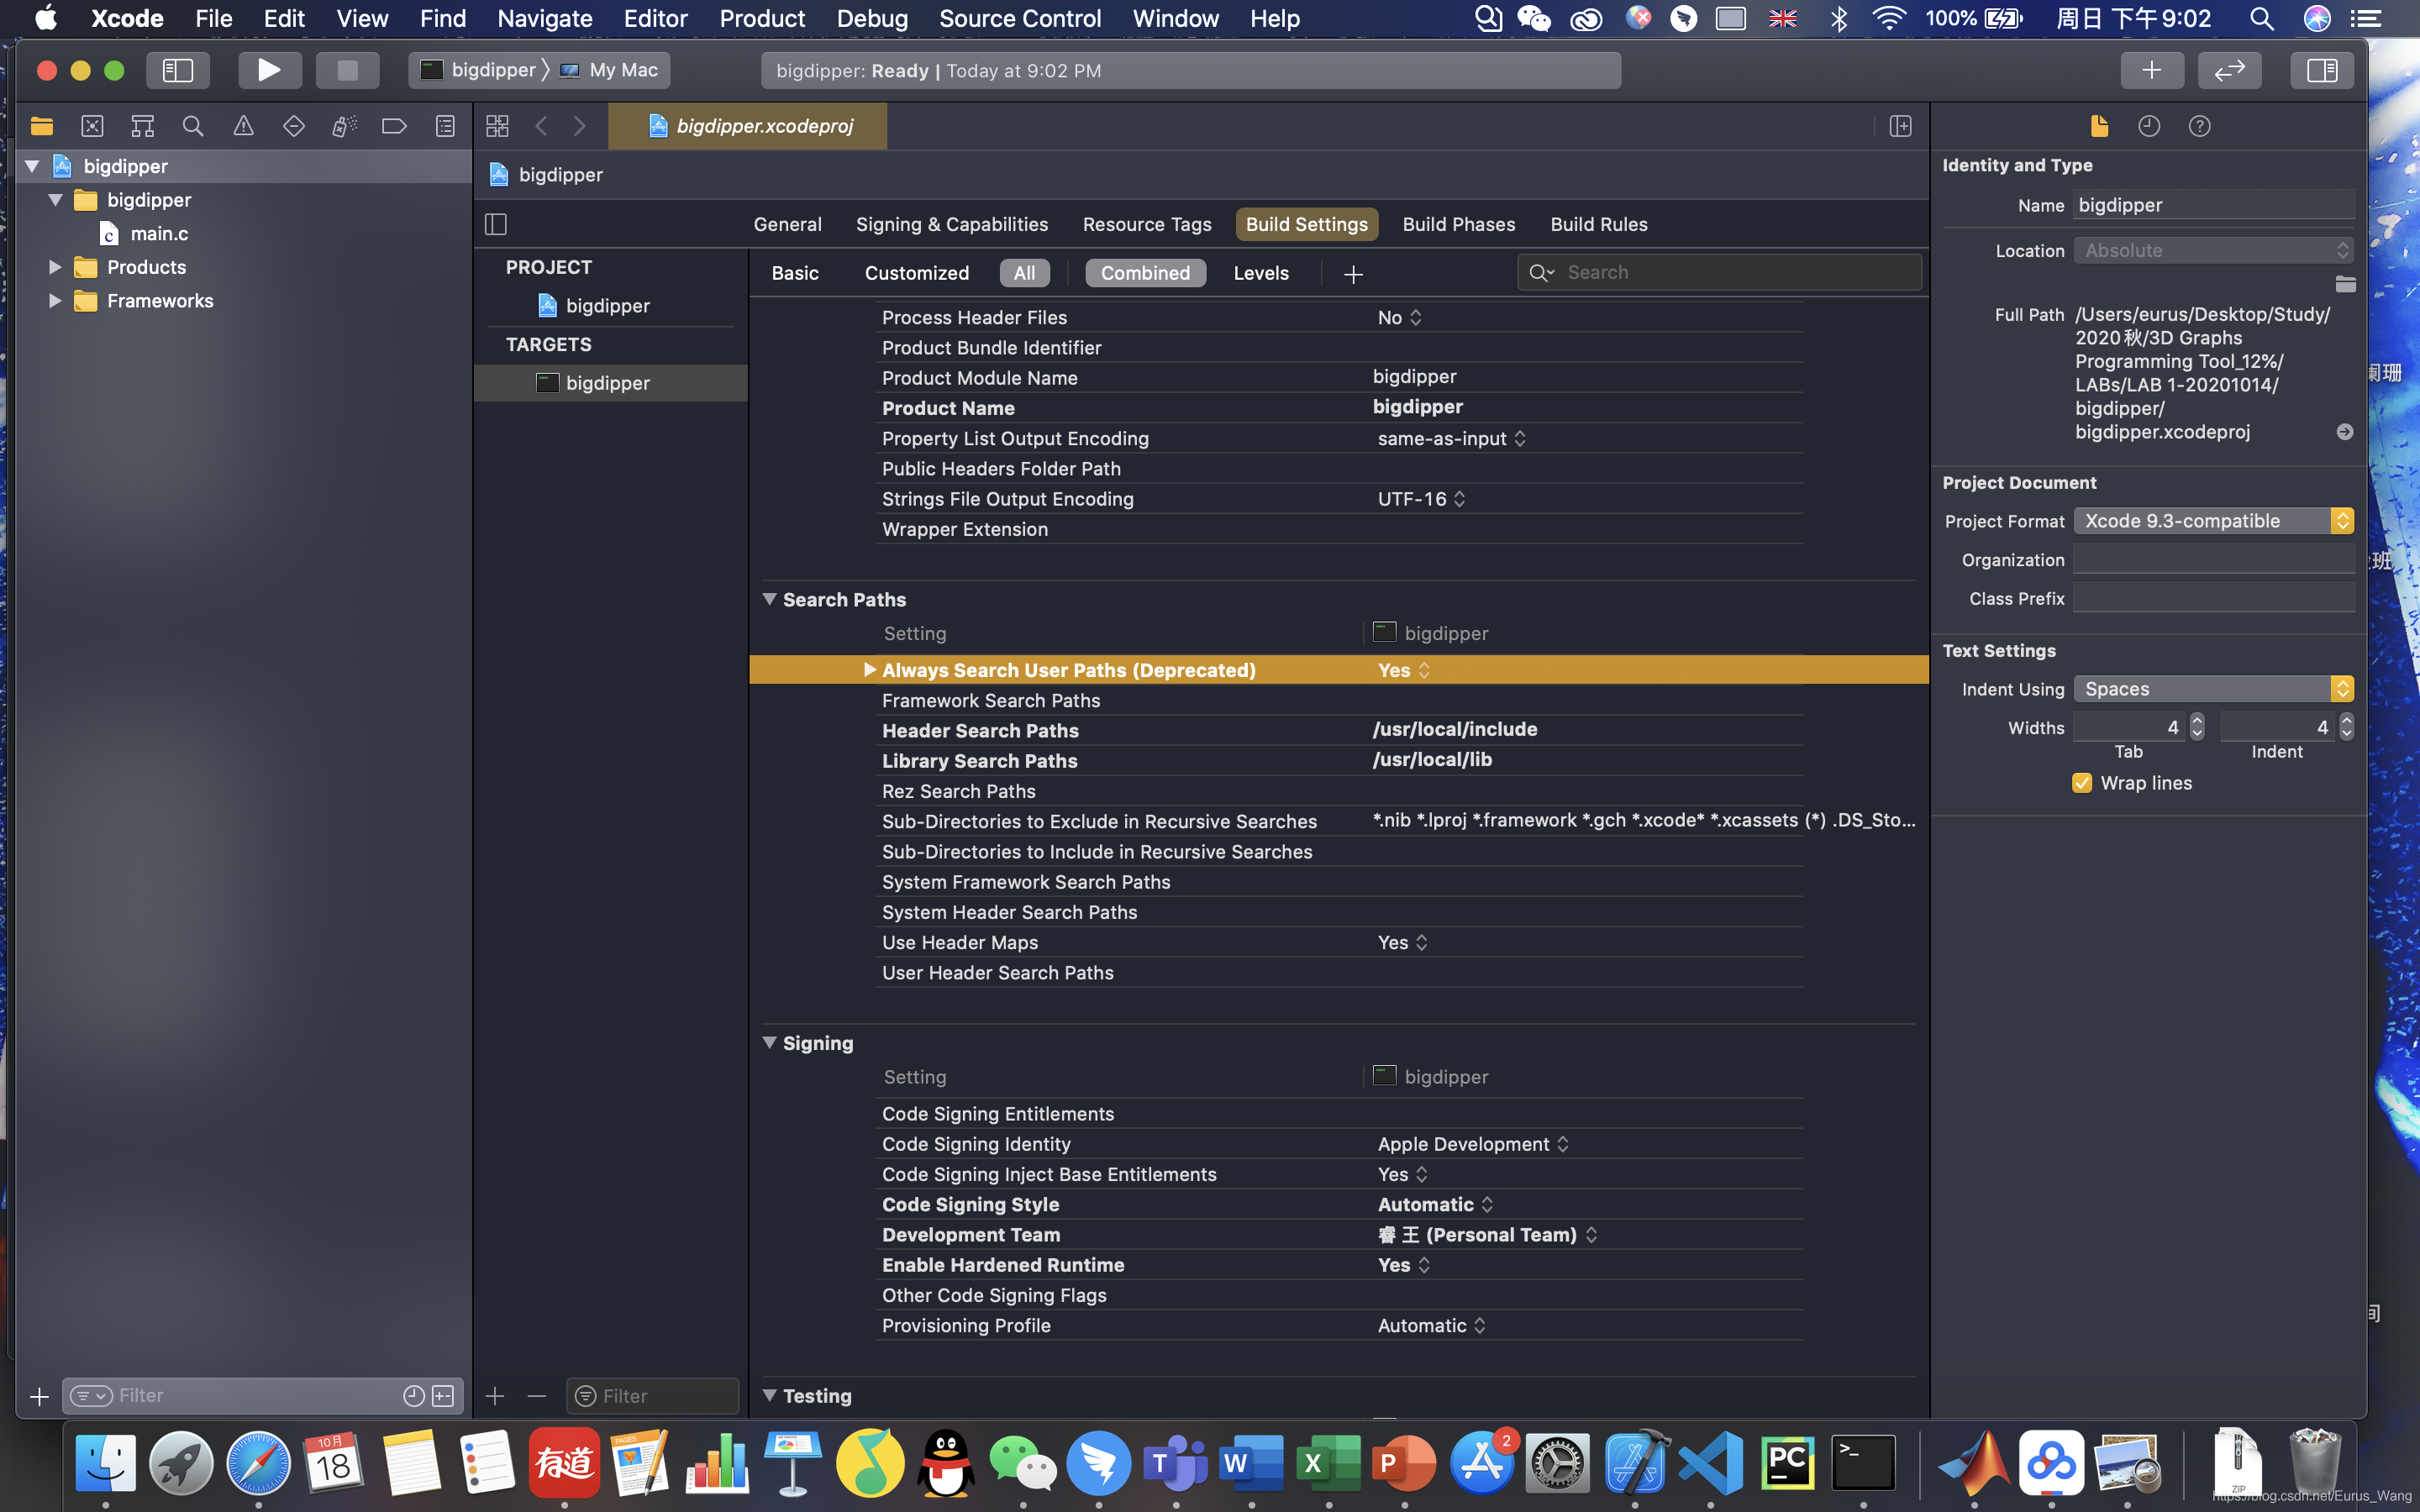Viewport: 2420px width, 1512px height.
Task: Edit the Organization field
Action: 2213,560
